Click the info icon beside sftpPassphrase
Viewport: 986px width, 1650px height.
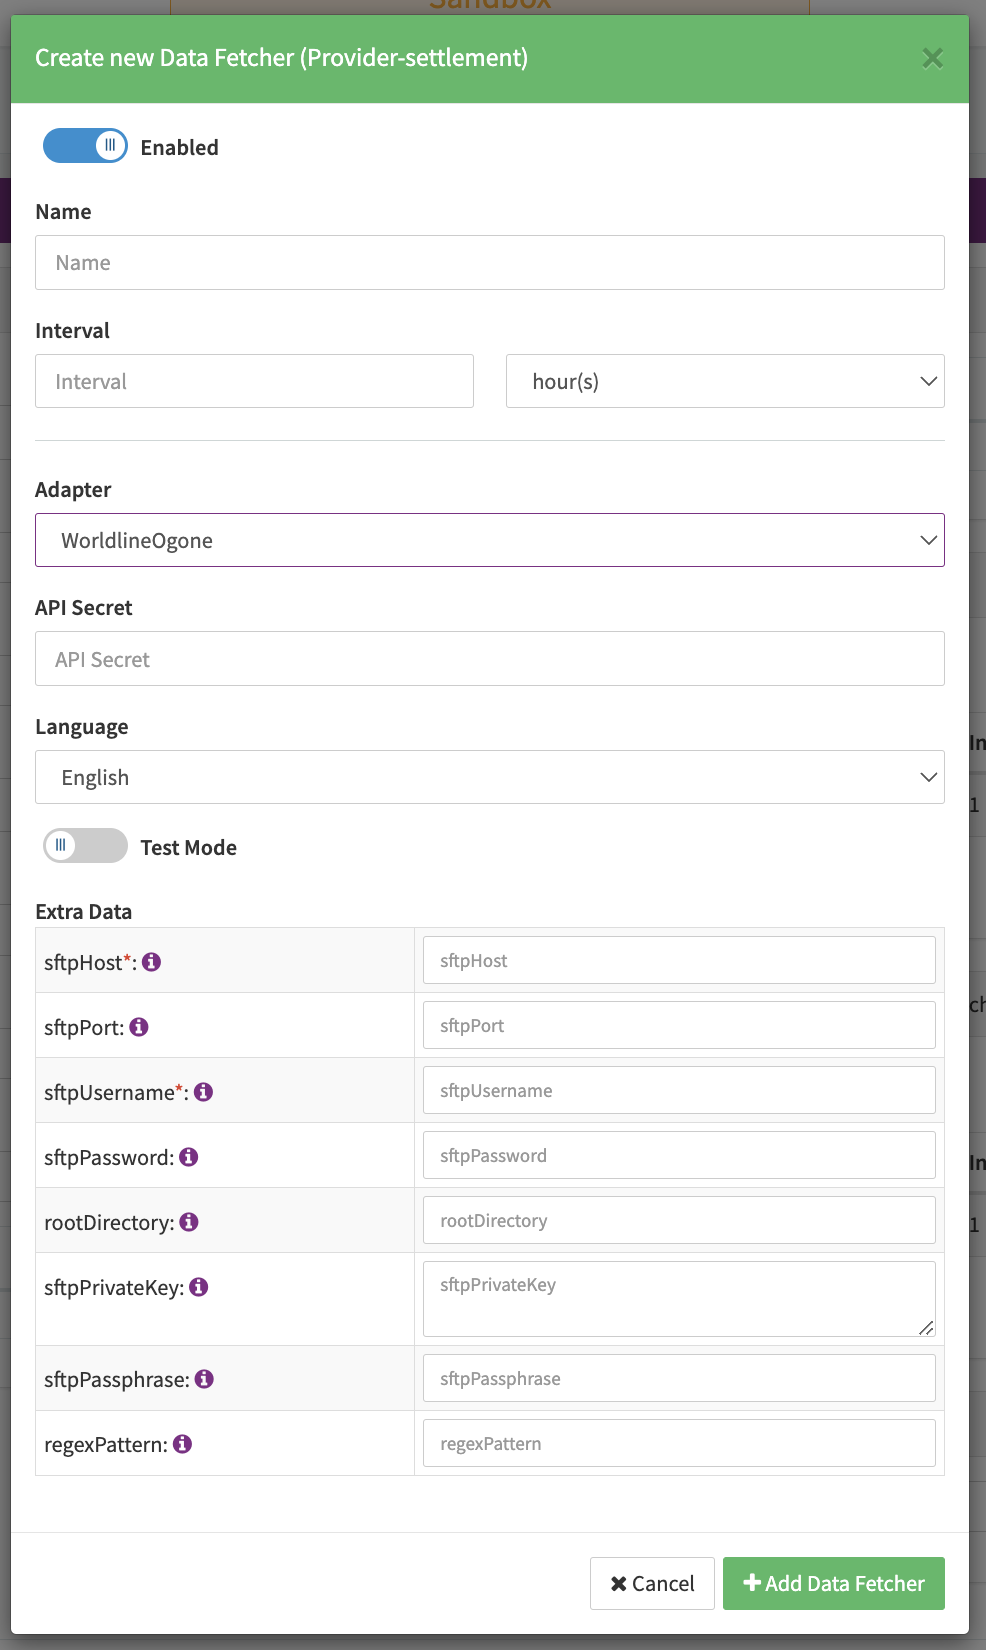coord(204,1379)
